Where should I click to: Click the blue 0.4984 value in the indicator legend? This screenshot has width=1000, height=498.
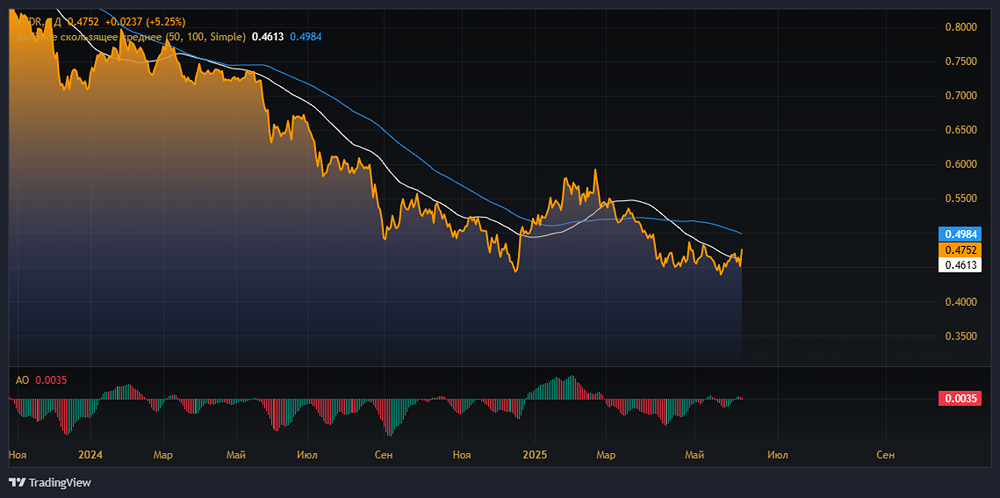pos(305,37)
